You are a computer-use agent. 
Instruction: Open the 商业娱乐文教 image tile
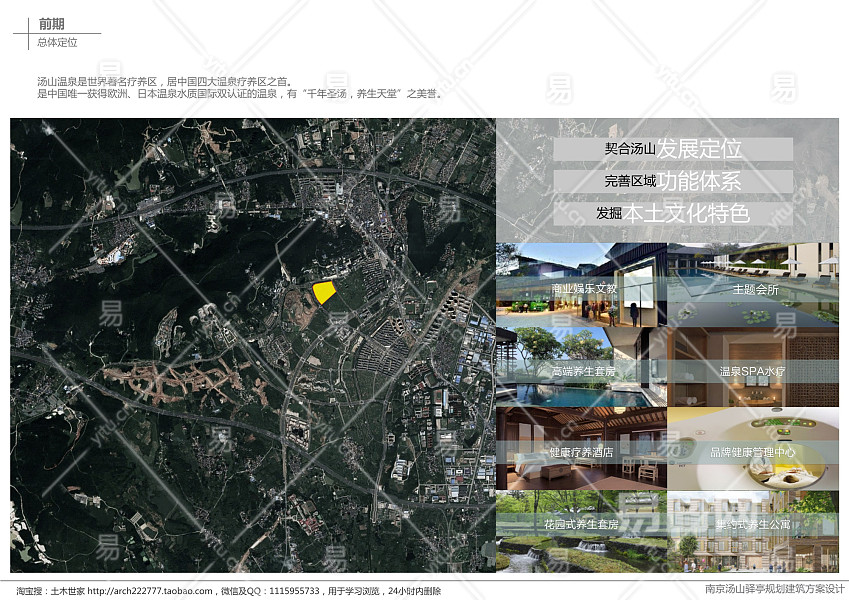(x=581, y=285)
